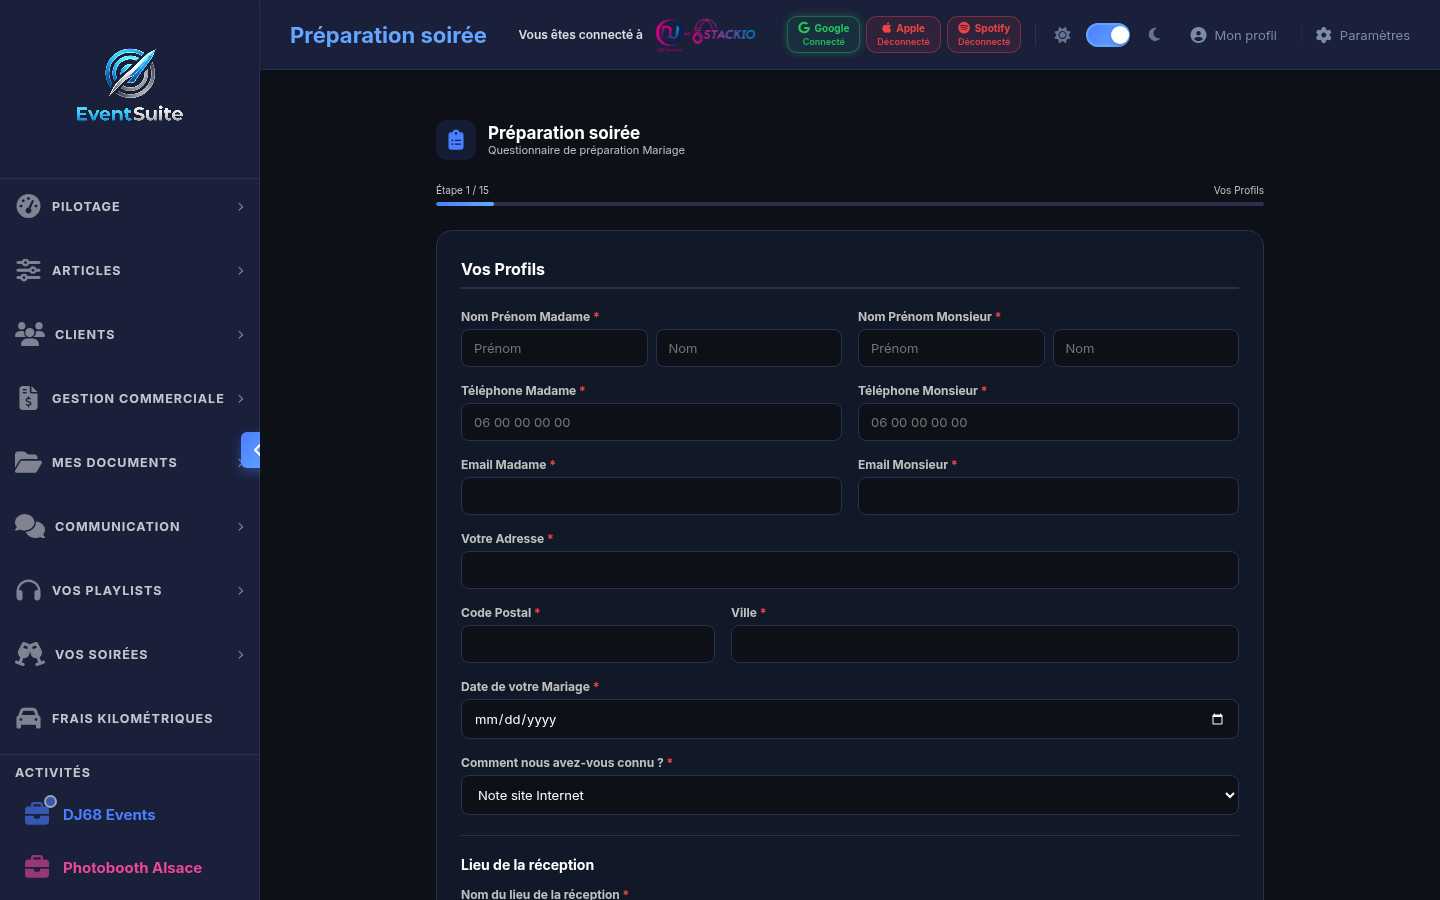This screenshot has height=900, width=1440.
Task: Click the questionnaire clipboard icon beside Préparation soirée
Action: point(456,139)
